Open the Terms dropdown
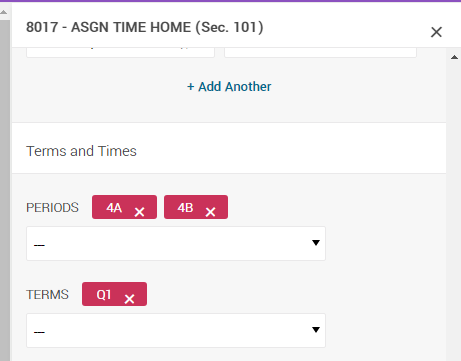The width and height of the screenshot is (461, 361). [176, 331]
